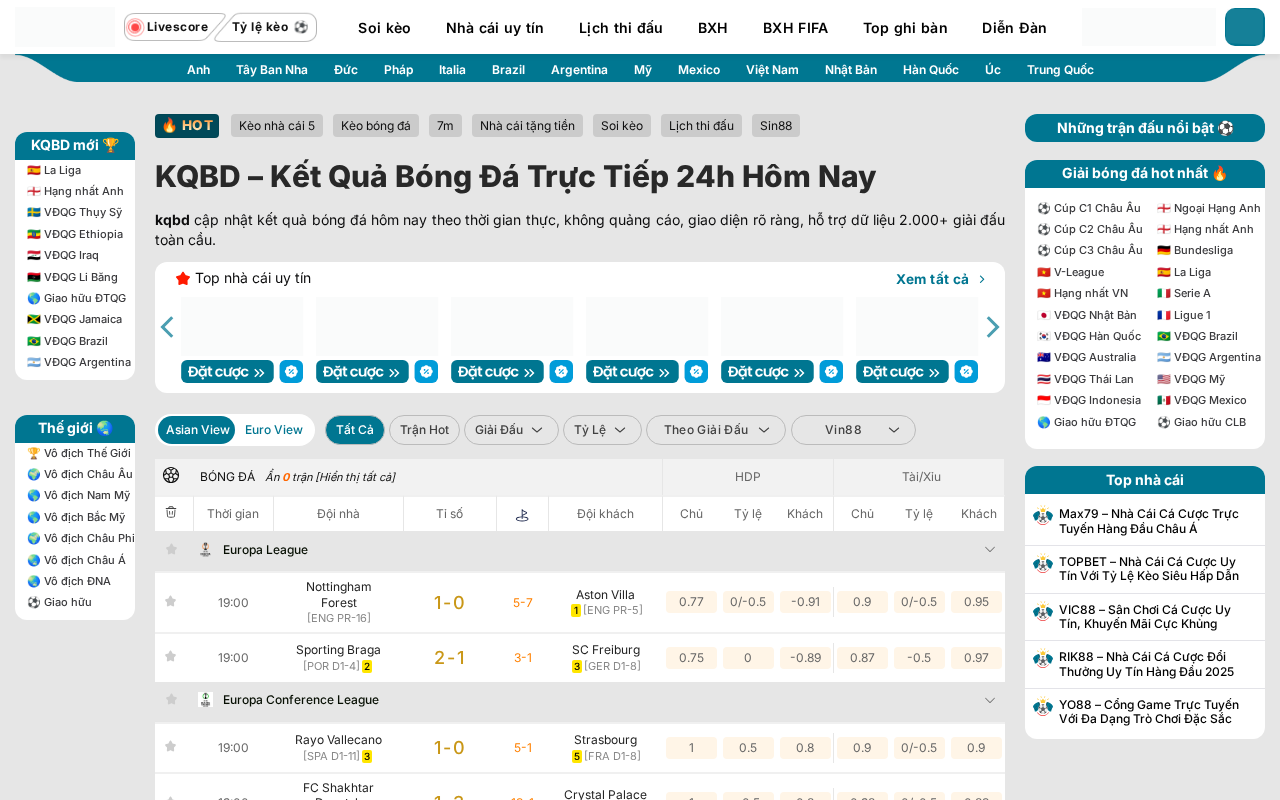Viewport: 1280px width, 800px height.
Task: Click the trash icon in the table header
Action: coord(171,512)
